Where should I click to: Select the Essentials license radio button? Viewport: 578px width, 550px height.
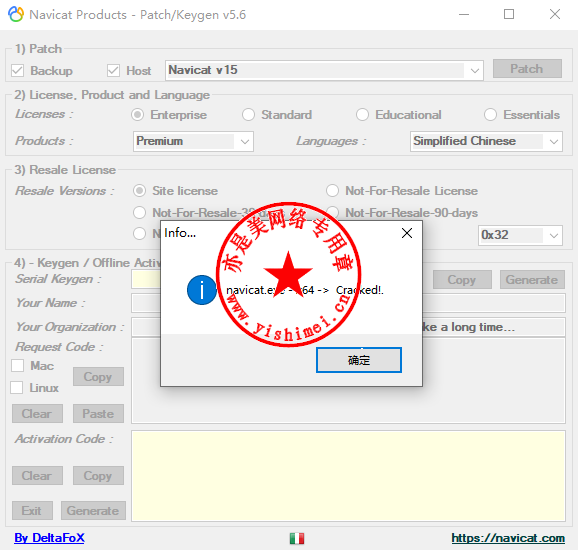(x=490, y=115)
